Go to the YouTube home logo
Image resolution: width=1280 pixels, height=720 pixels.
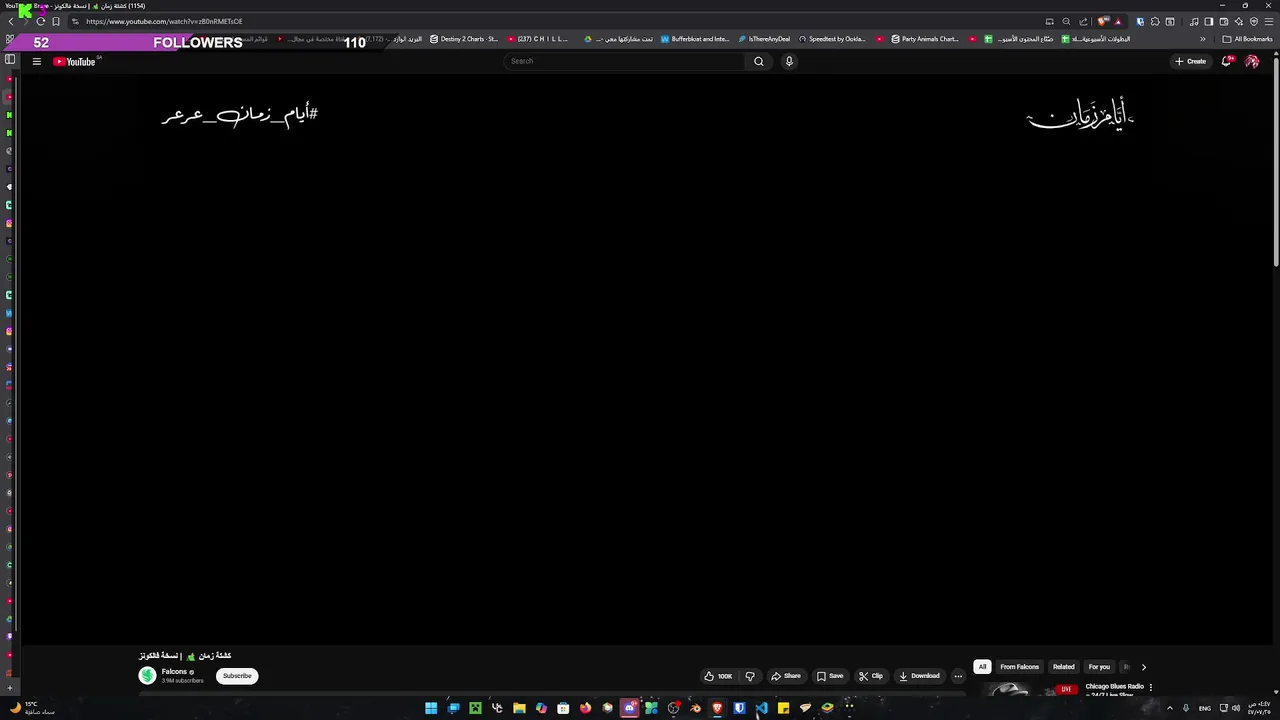coord(75,61)
